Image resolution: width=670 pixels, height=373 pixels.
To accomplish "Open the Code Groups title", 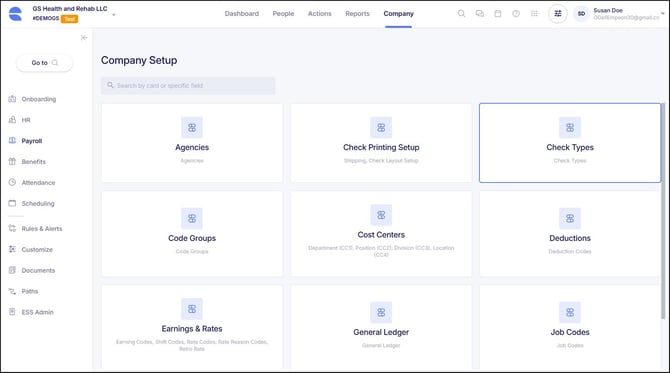I will click(192, 238).
